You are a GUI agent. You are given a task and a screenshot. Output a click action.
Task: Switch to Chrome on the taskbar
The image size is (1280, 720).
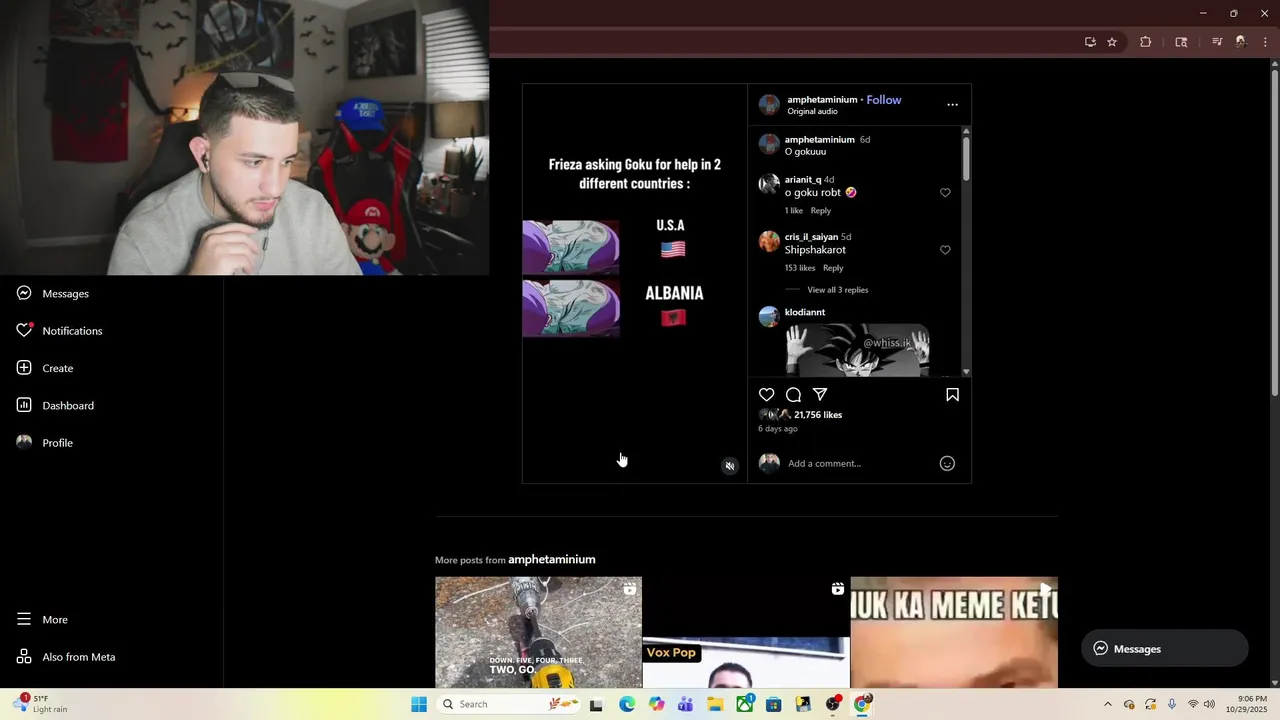[x=862, y=705]
